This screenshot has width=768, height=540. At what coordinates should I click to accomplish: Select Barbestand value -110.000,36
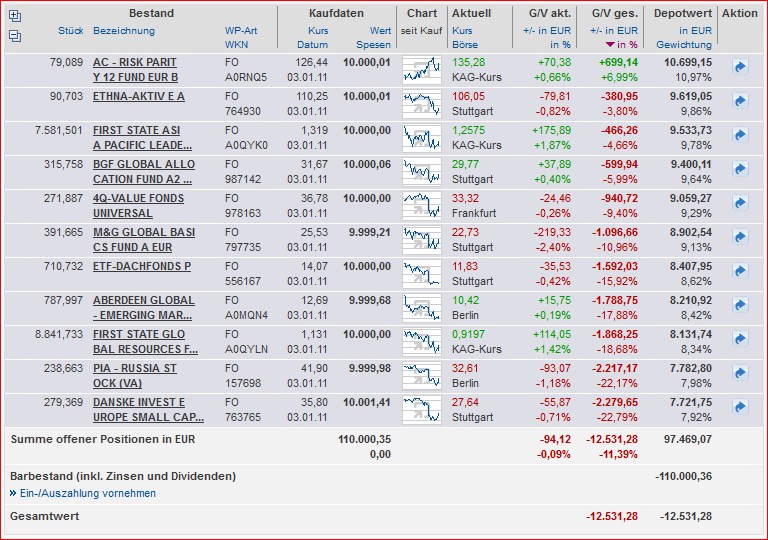pyautogui.click(x=684, y=476)
